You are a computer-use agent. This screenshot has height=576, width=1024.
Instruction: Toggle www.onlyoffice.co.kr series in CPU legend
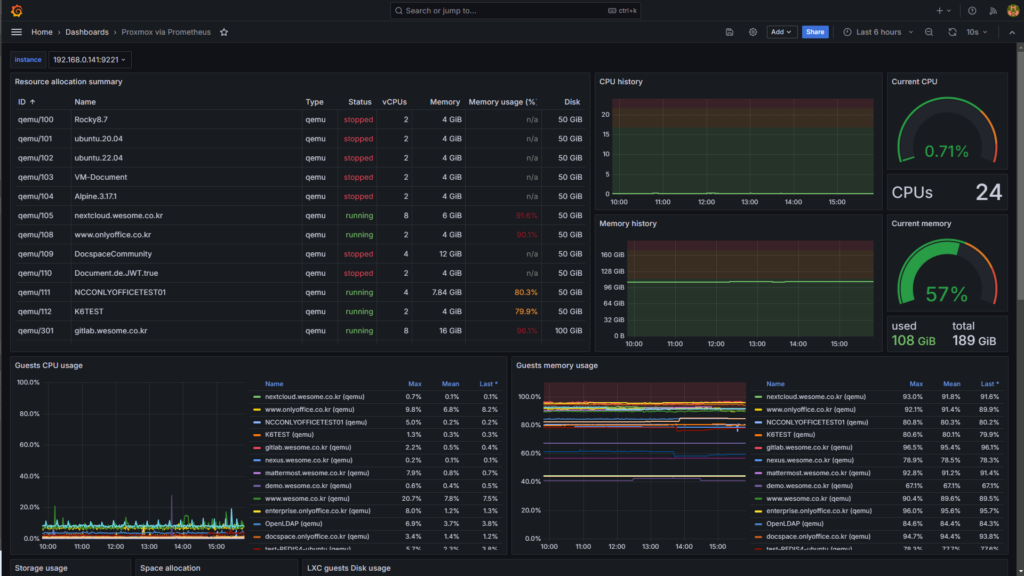click(x=310, y=409)
